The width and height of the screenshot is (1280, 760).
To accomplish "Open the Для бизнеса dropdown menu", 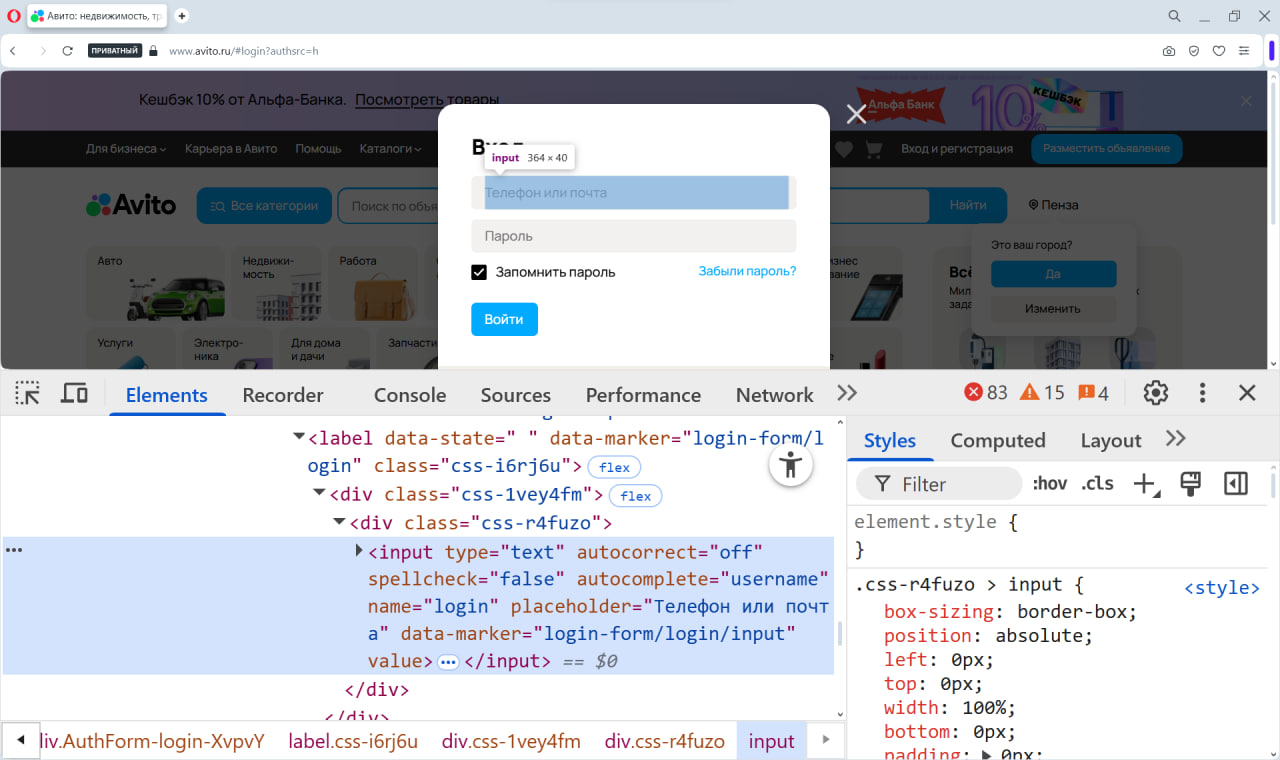I will click(x=126, y=149).
